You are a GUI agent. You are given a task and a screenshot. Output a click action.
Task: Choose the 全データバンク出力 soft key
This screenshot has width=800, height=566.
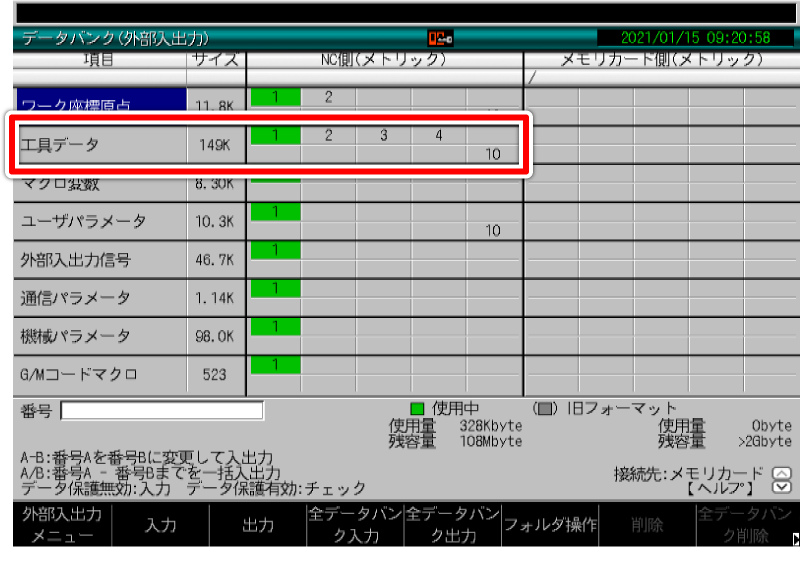[453, 524]
